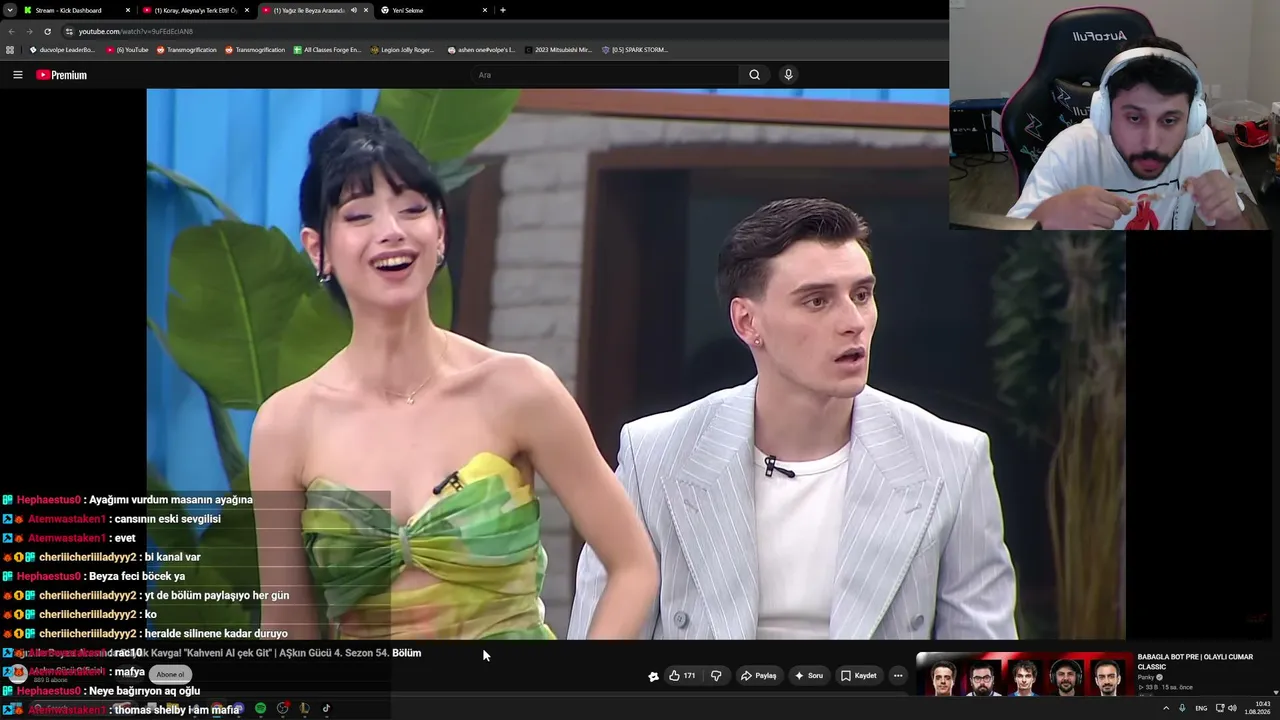
Task: Close the 'Stream - Kick Dashboard' tab
Action: point(128,10)
